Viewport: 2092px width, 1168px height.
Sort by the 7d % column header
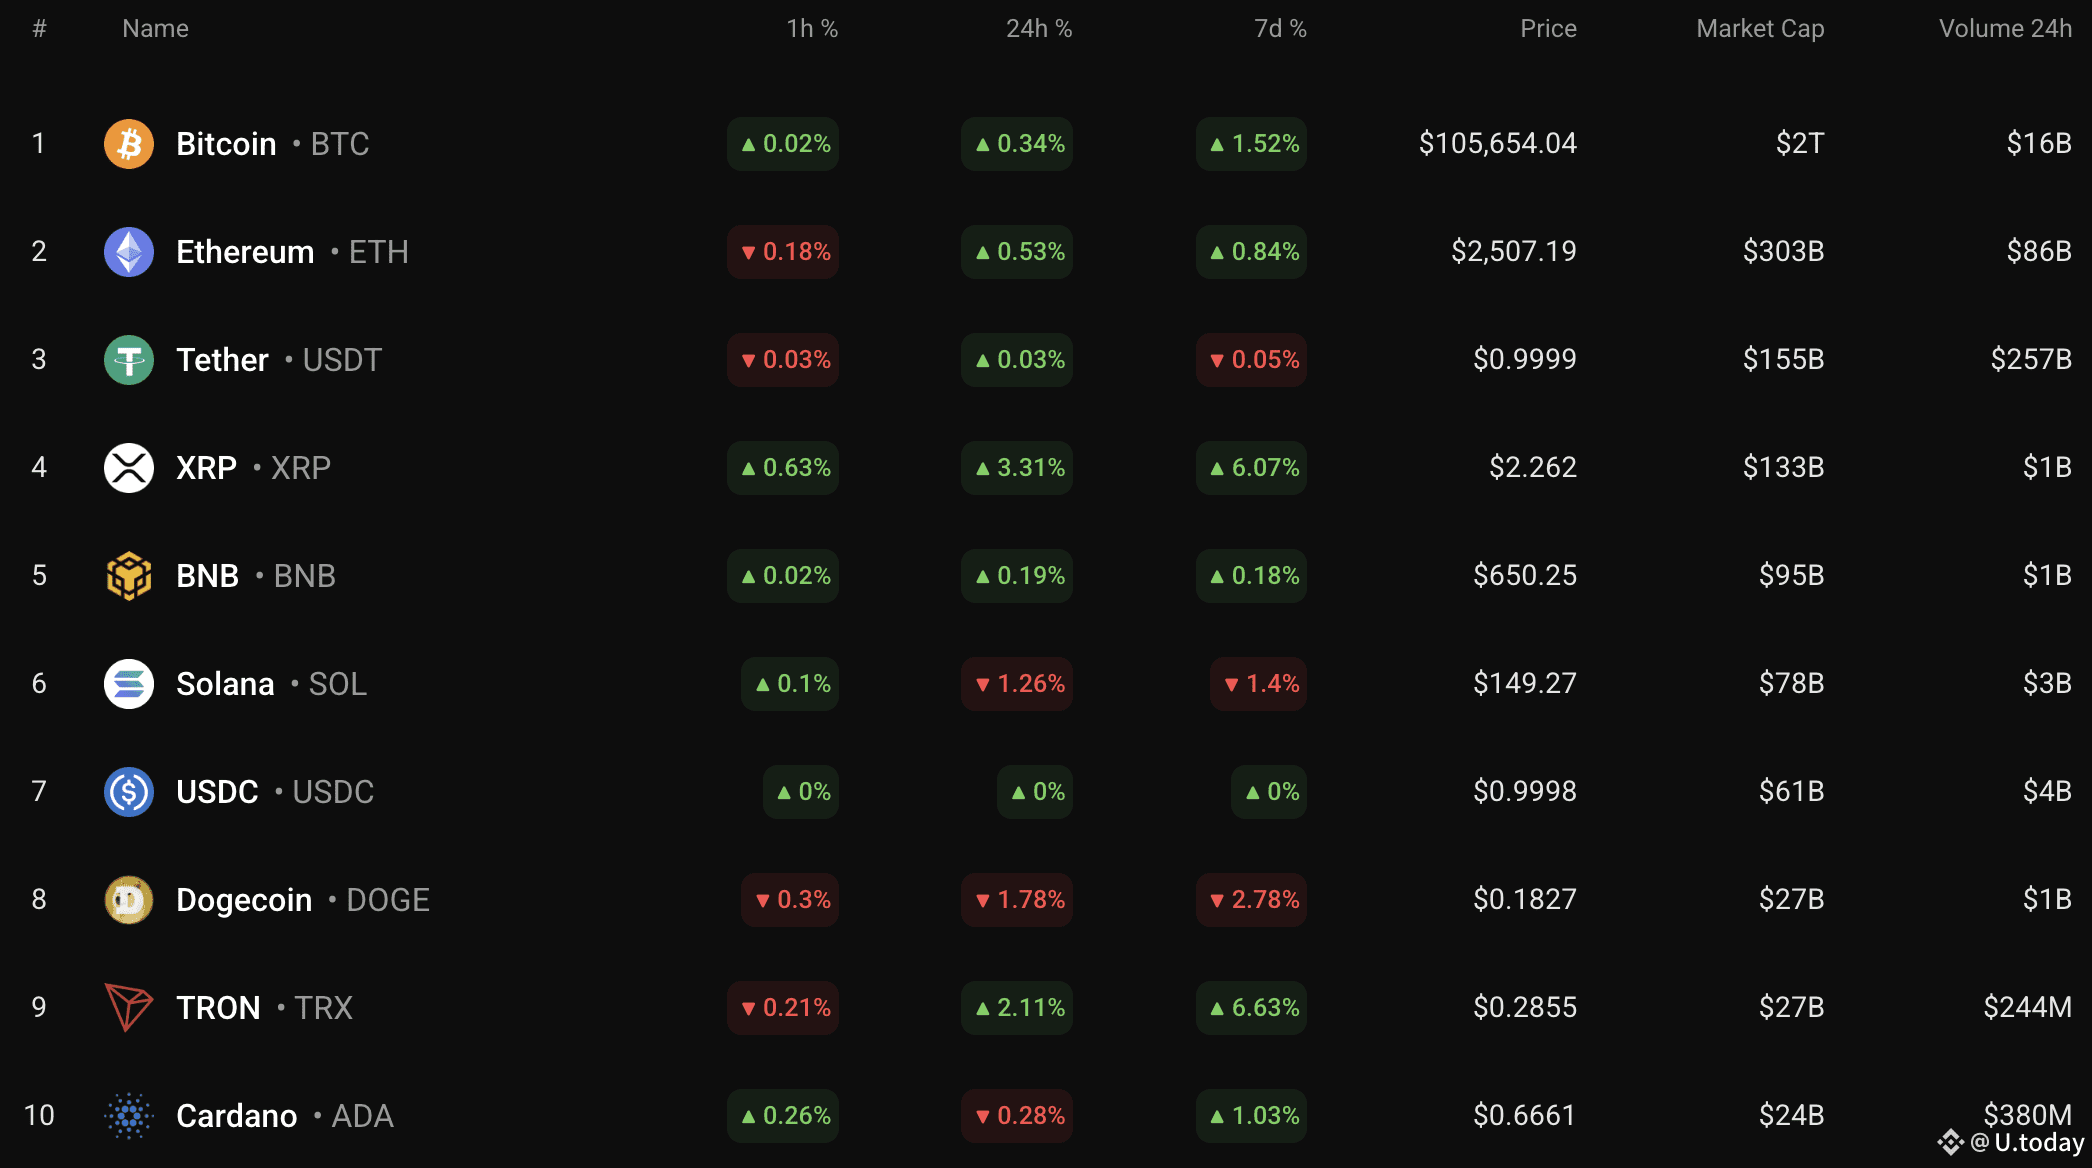tap(1280, 29)
